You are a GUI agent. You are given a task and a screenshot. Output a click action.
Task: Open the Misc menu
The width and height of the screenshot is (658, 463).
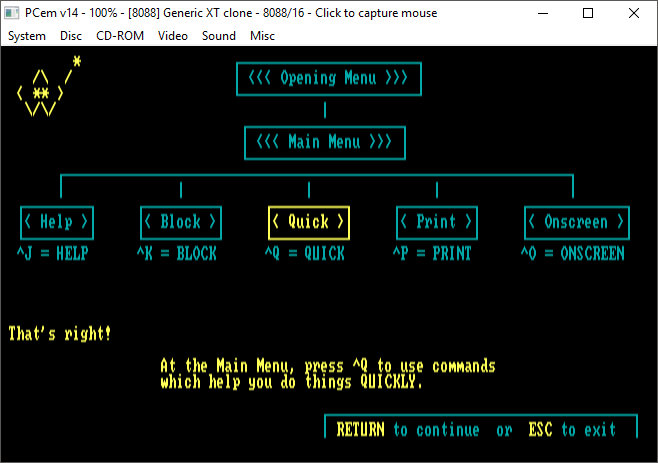click(x=262, y=36)
